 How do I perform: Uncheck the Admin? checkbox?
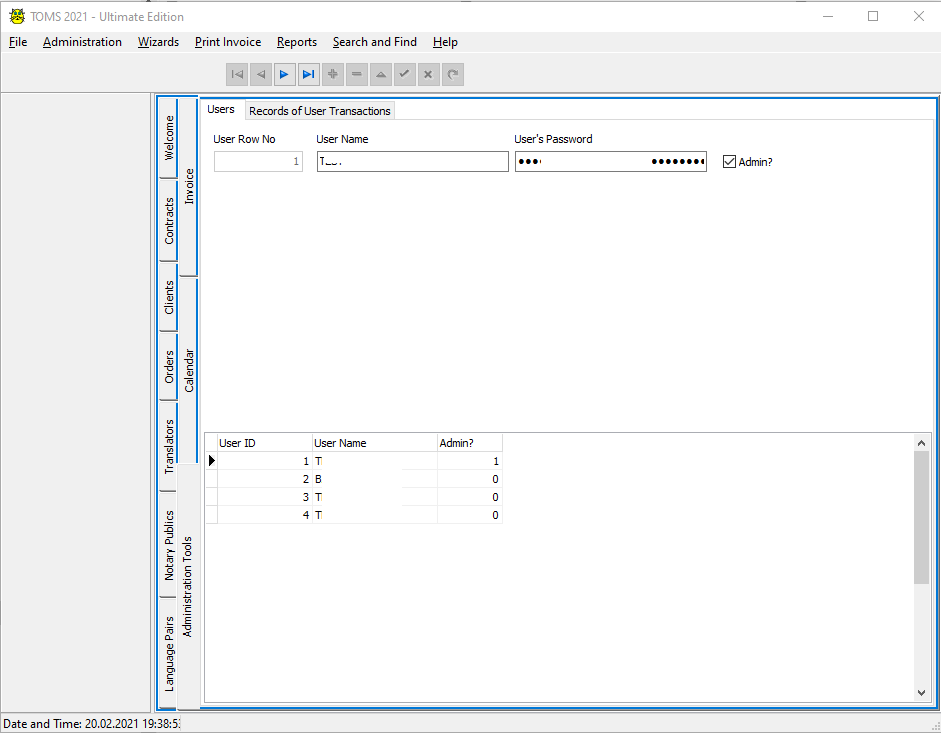click(x=730, y=161)
